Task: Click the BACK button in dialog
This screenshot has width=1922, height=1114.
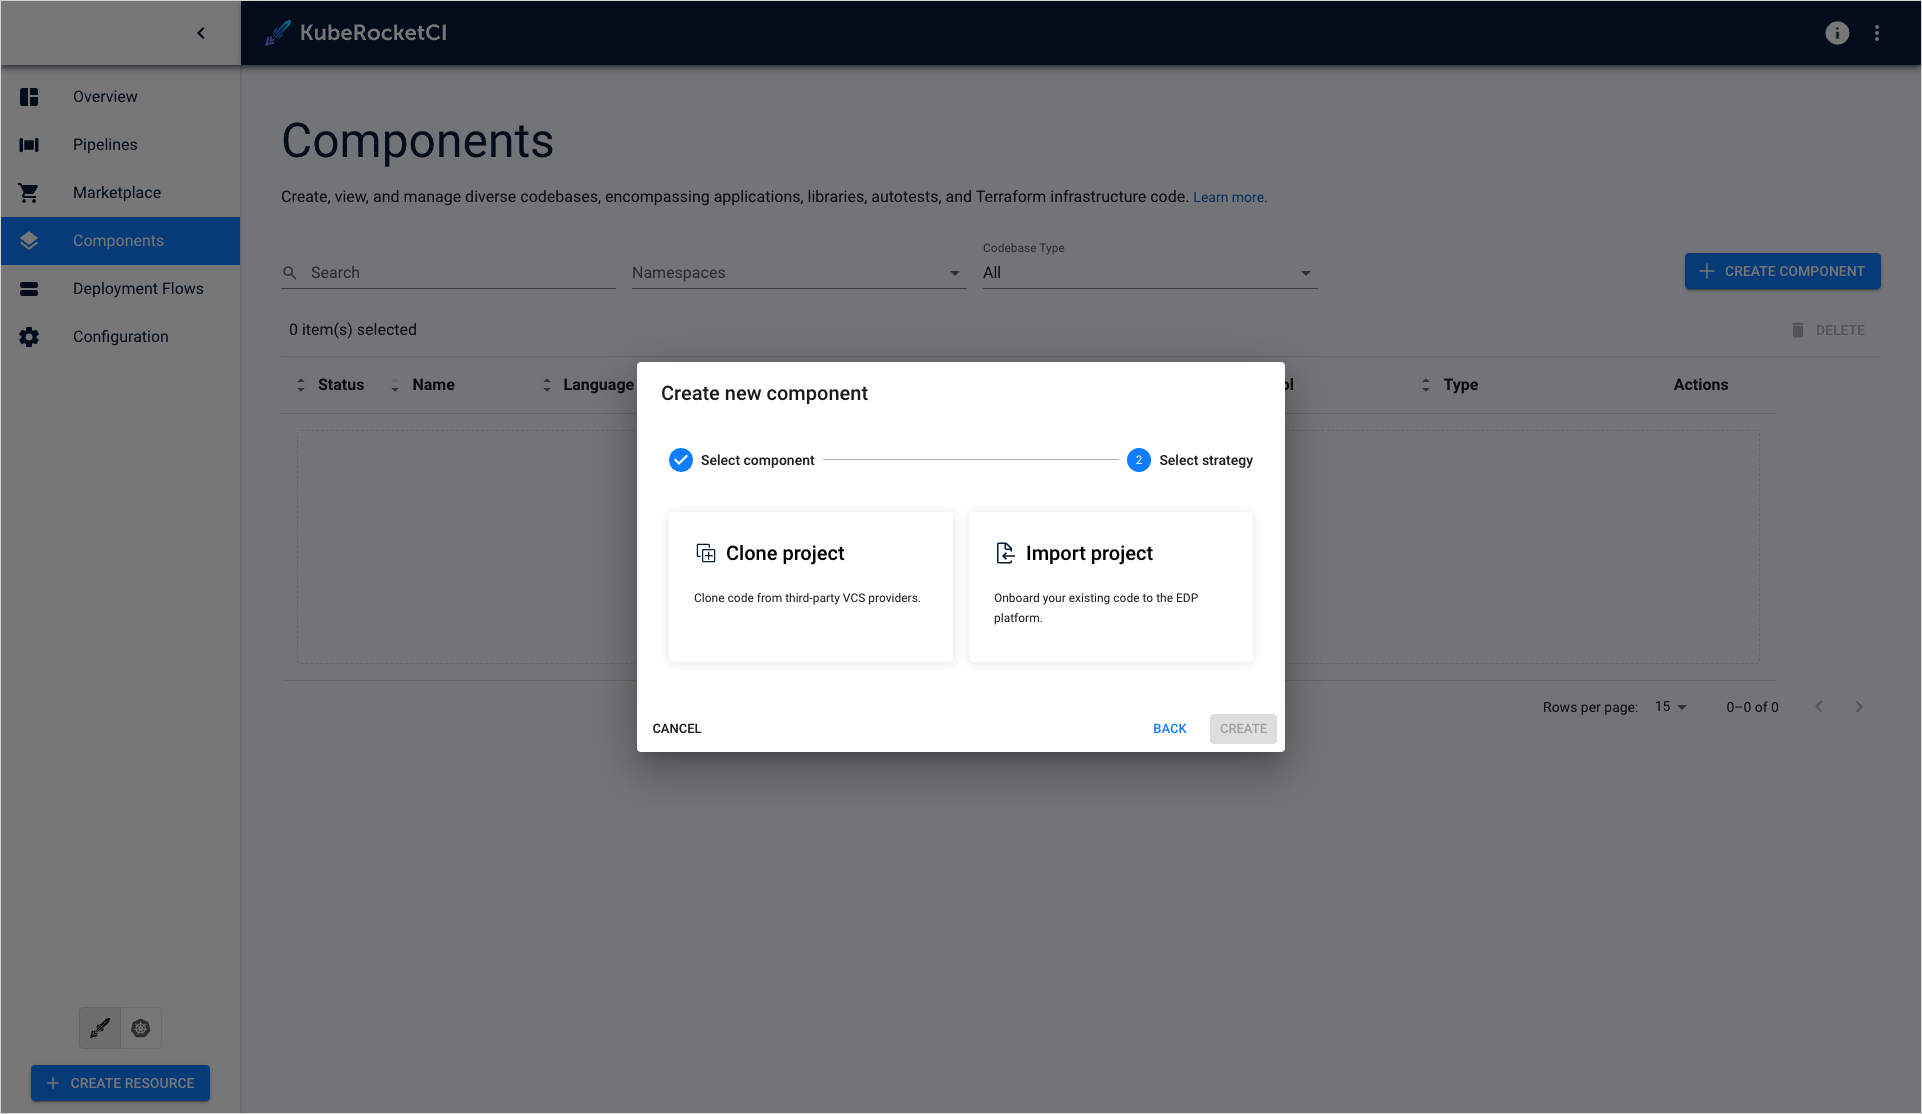Action: click(1169, 729)
